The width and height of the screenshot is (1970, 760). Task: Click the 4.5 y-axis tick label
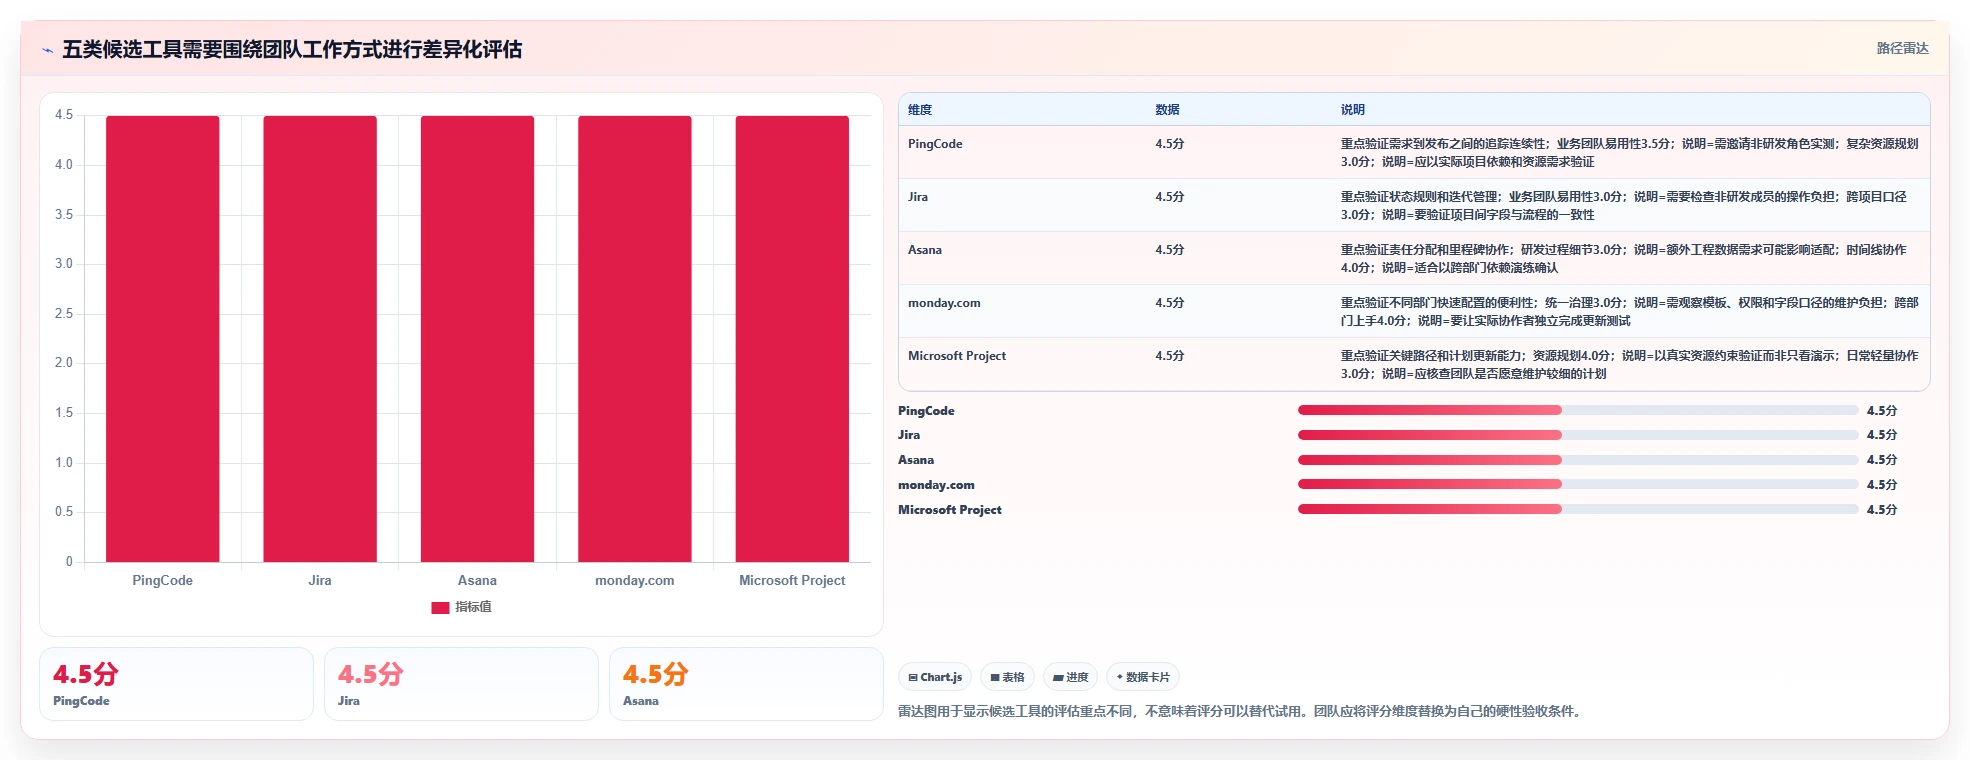pyautogui.click(x=64, y=115)
